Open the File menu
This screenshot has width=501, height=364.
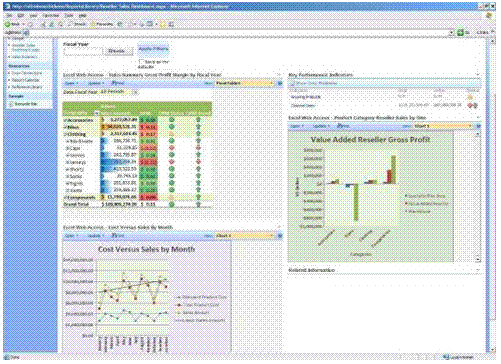click(9, 15)
